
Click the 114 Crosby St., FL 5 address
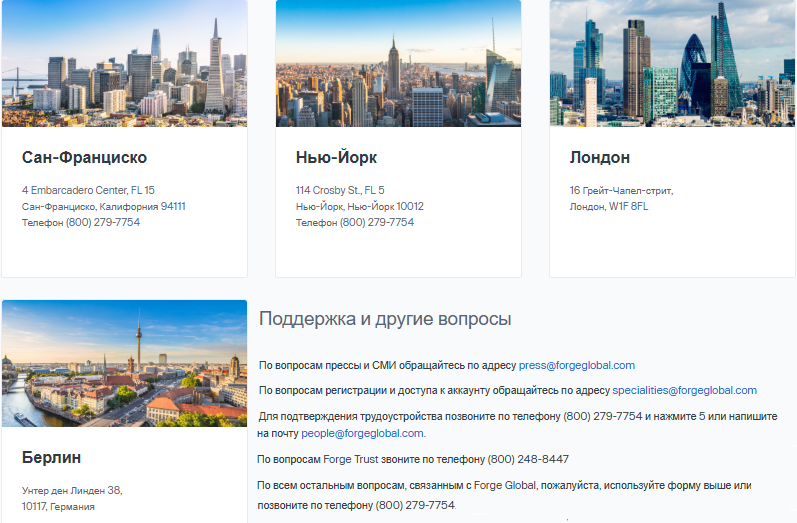point(340,190)
